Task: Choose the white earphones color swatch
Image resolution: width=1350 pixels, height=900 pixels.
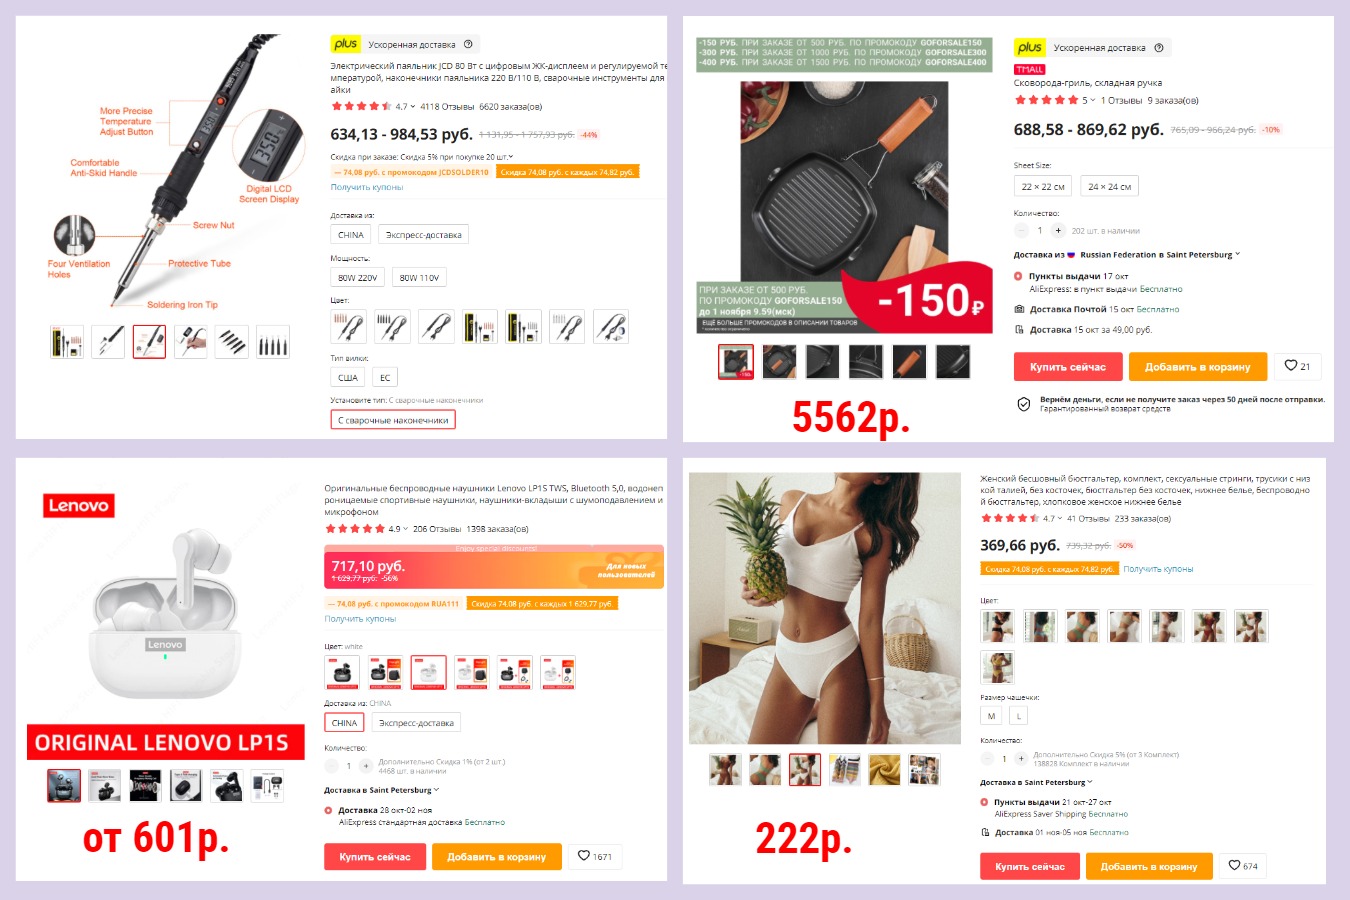Action: [428, 673]
